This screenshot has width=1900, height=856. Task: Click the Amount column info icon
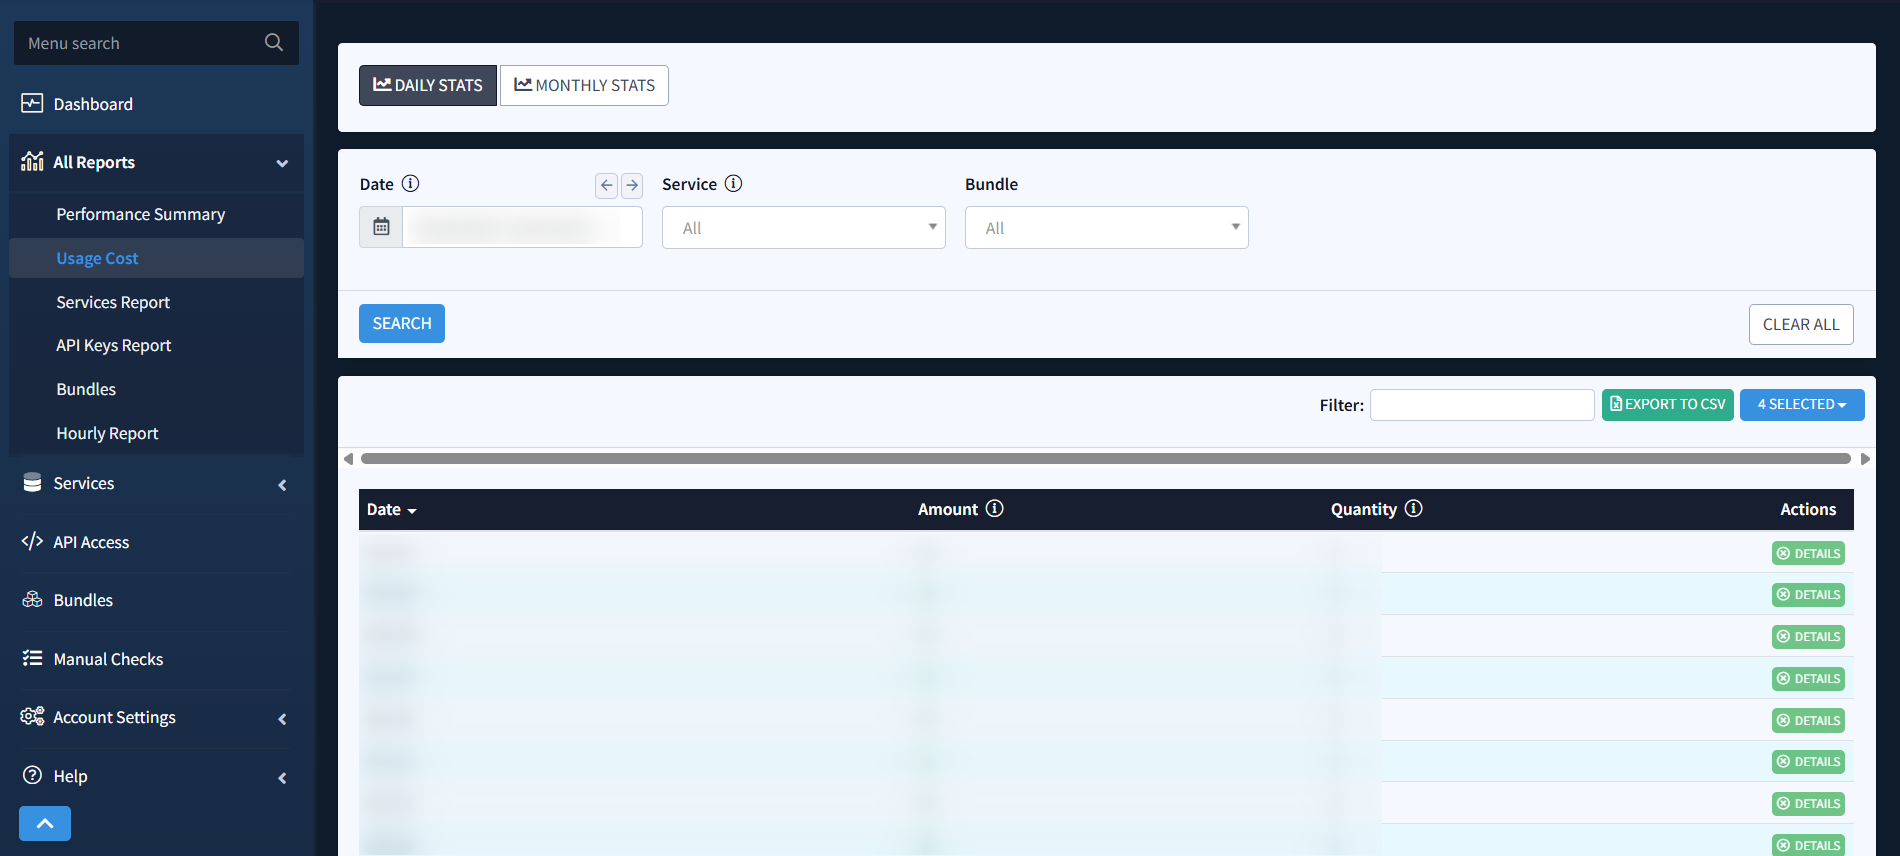click(994, 509)
